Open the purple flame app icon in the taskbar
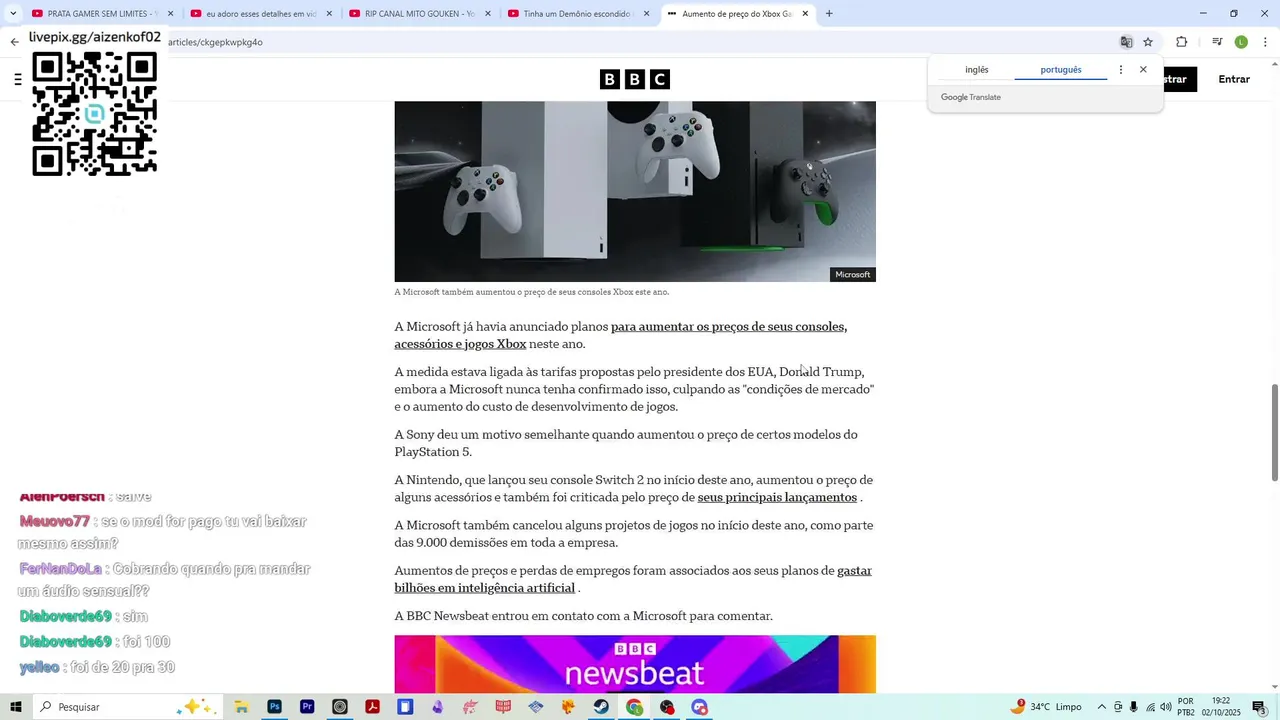Viewport: 1280px width, 720px height. pyautogui.click(x=438, y=707)
